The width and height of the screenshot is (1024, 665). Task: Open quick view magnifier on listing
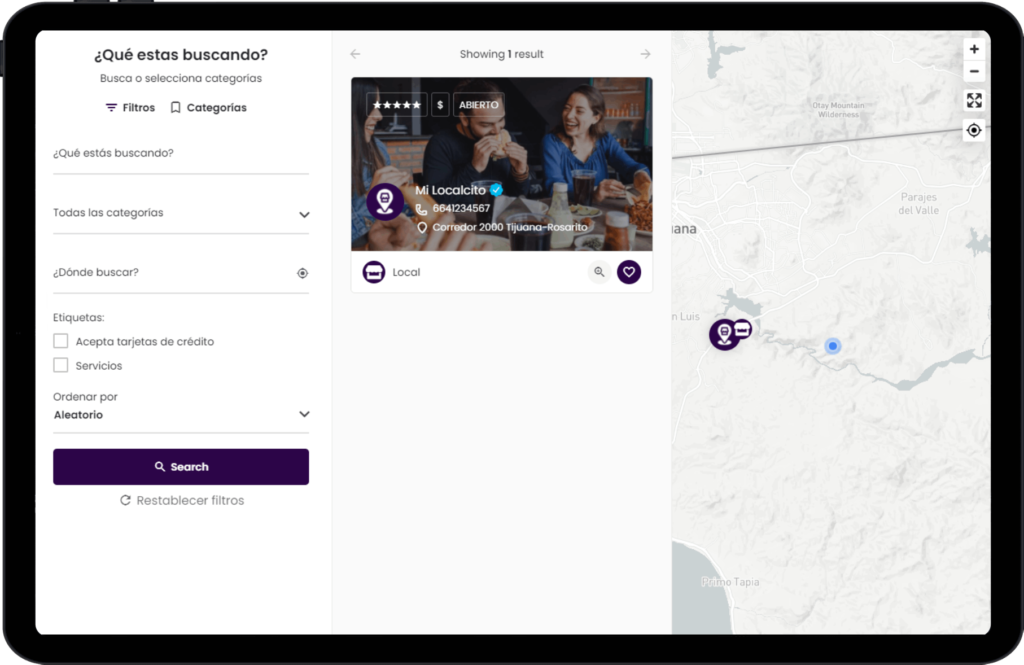click(x=599, y=272)
